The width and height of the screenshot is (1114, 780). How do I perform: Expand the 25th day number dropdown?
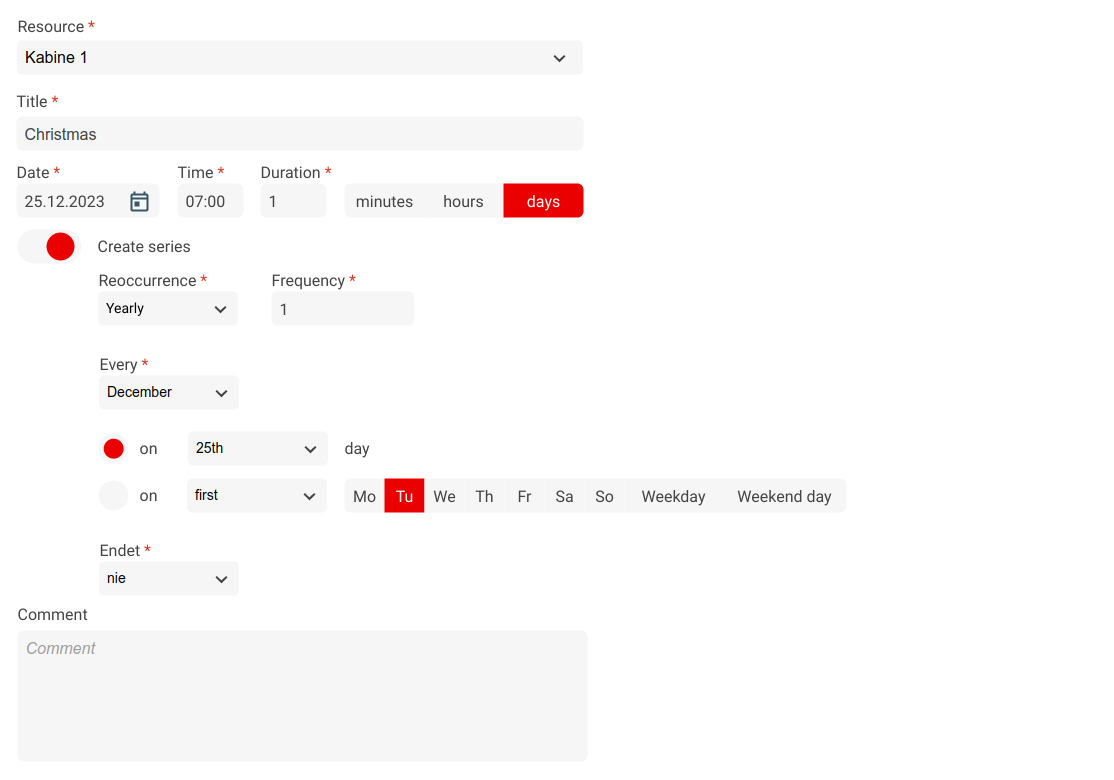[257, 449]
